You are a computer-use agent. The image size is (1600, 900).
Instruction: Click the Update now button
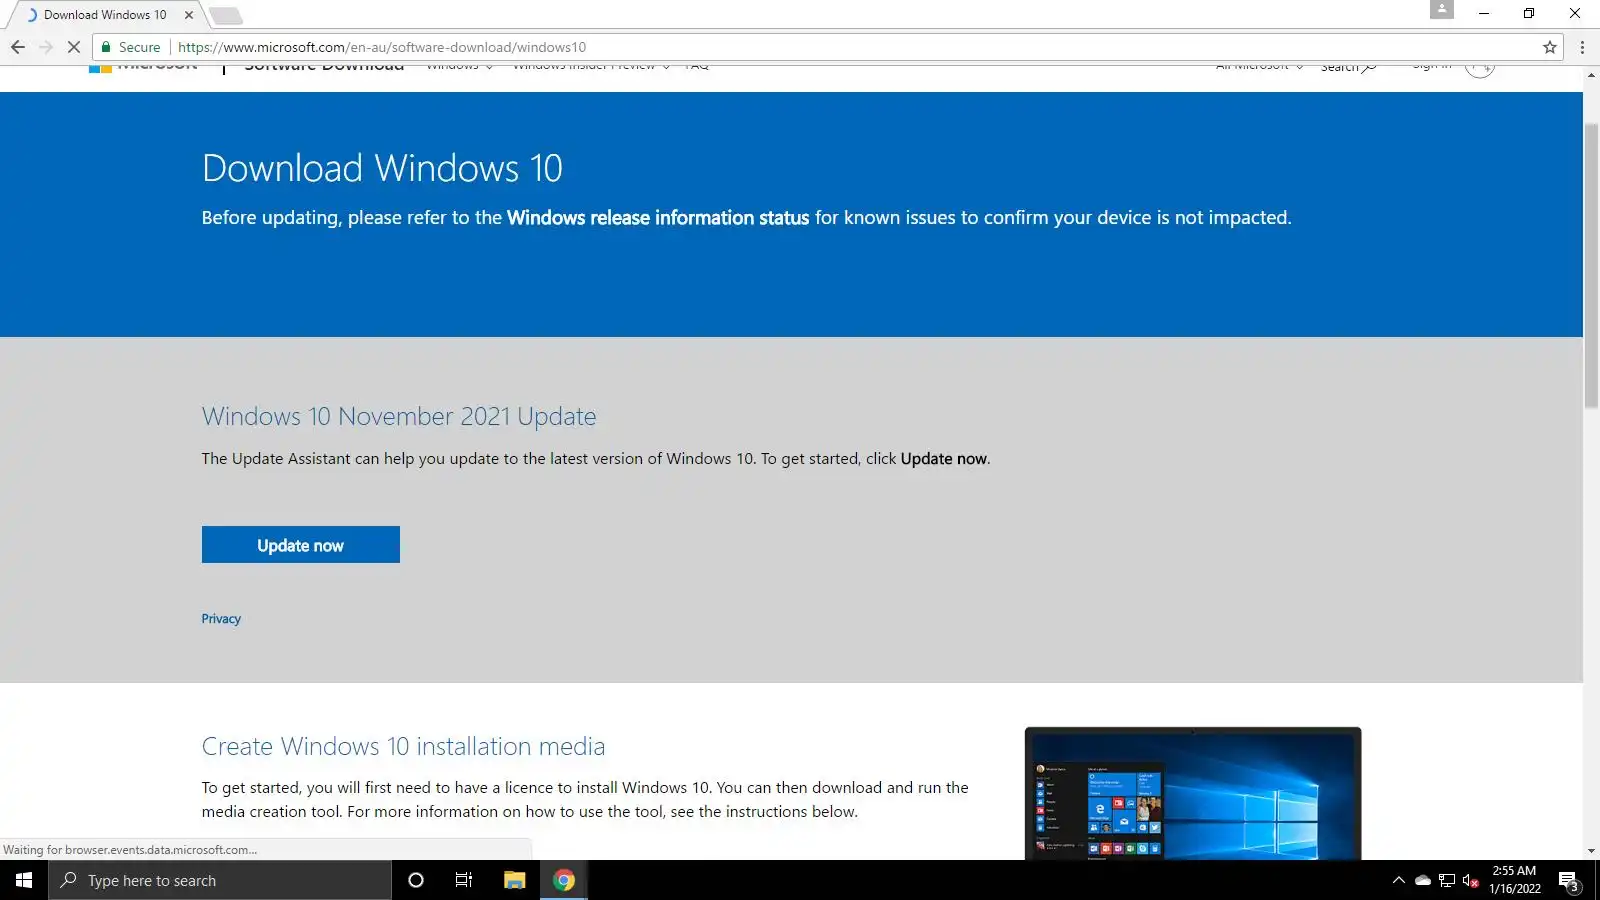click(301, 545)
